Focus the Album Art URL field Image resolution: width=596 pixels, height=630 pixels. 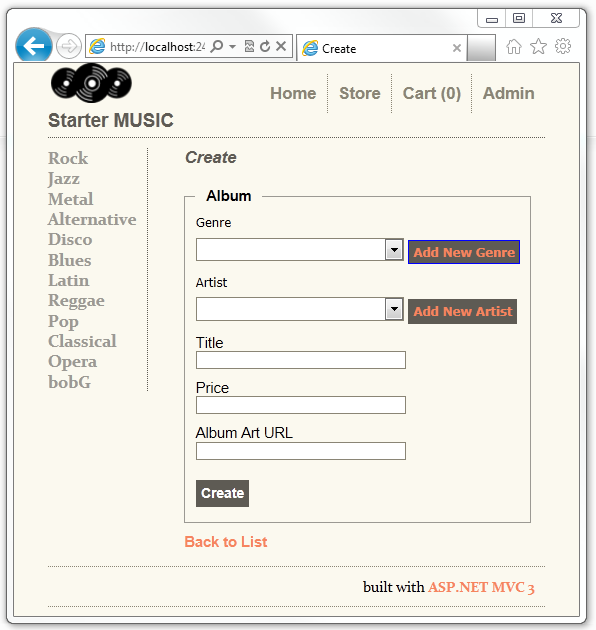coord(301,451)
